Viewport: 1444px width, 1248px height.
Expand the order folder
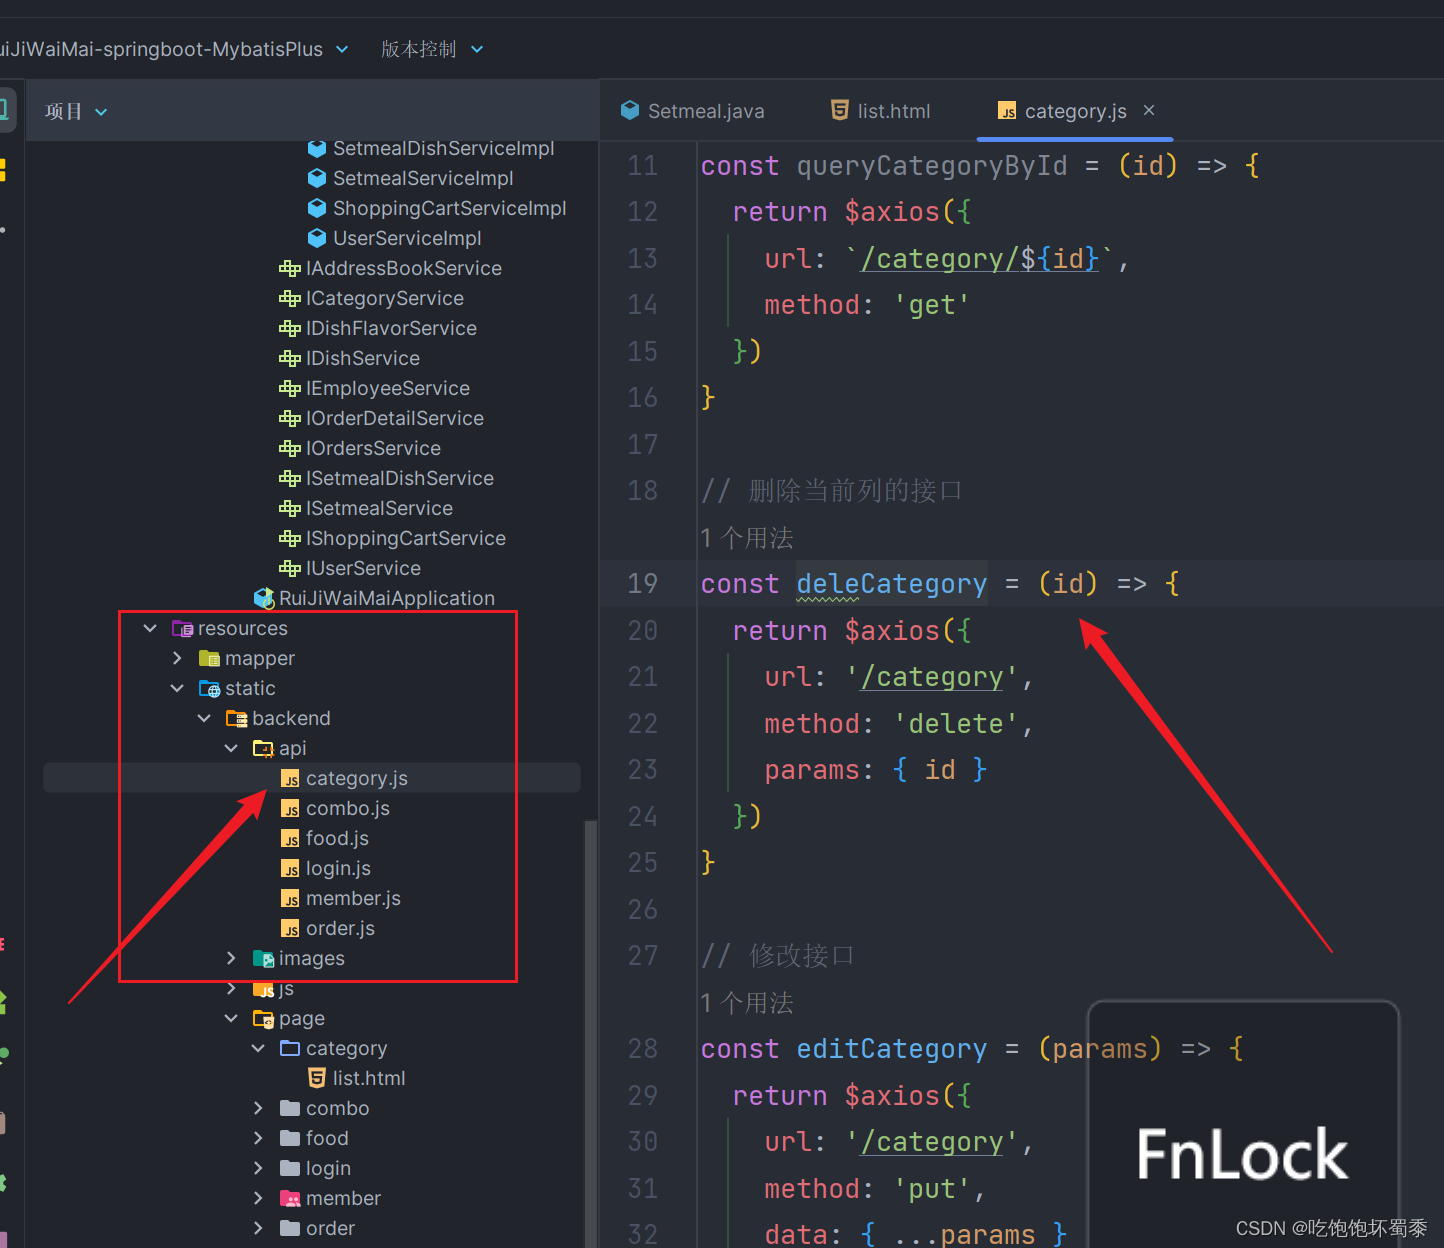click(258, 1228)
